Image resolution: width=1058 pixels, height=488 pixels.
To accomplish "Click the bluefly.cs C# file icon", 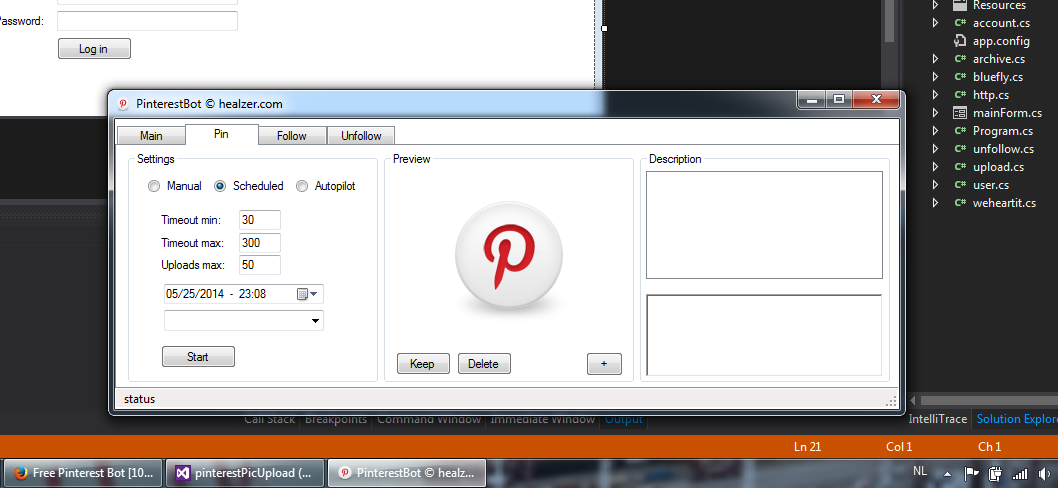I will pos(960,77).
